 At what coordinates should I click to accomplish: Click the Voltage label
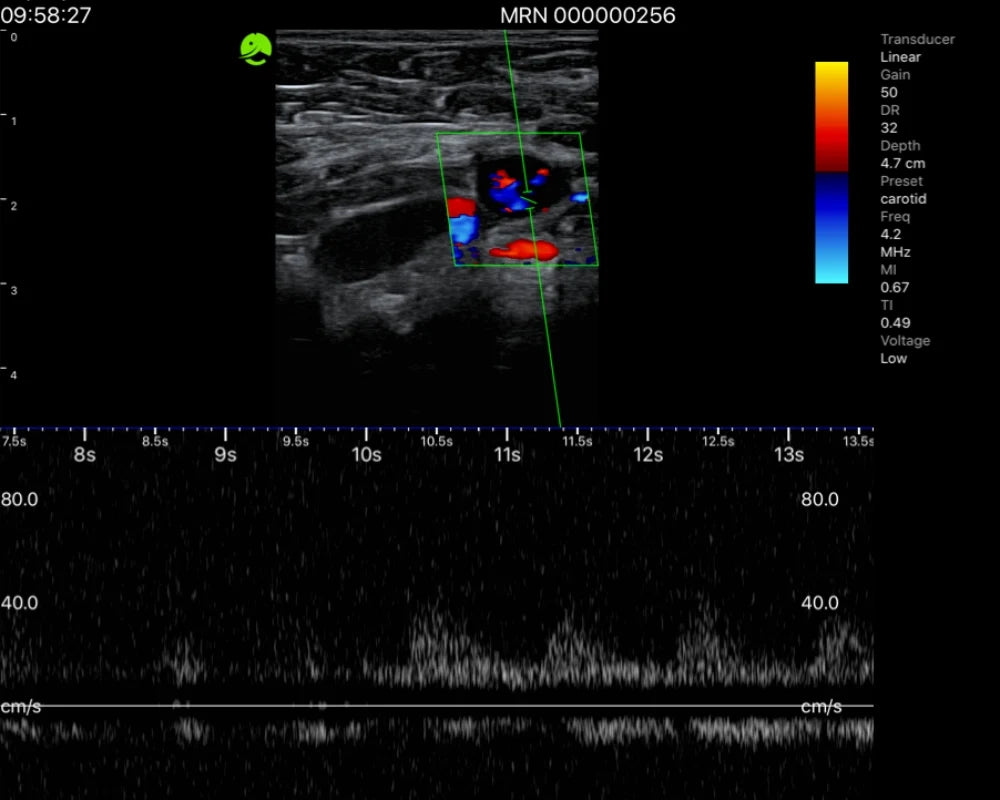click(905, 341)
